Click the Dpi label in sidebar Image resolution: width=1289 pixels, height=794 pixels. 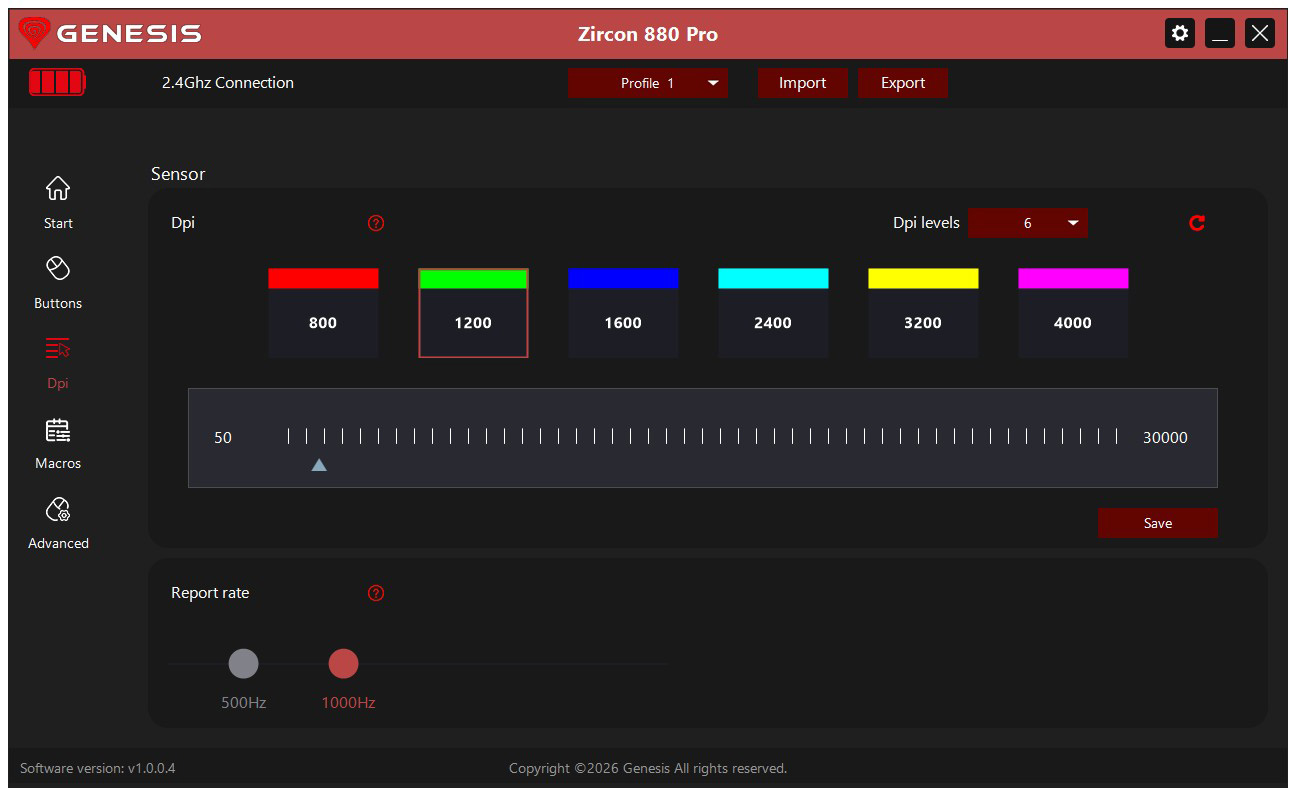(58, 383)
